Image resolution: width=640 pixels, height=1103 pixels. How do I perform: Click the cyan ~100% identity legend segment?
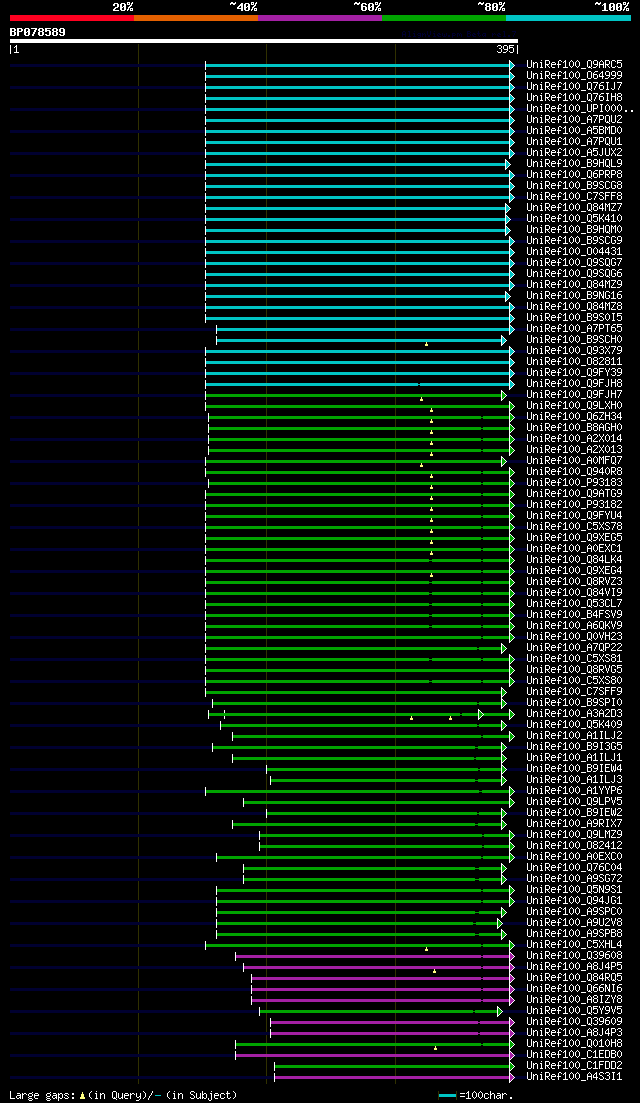[x=568, y=18]
